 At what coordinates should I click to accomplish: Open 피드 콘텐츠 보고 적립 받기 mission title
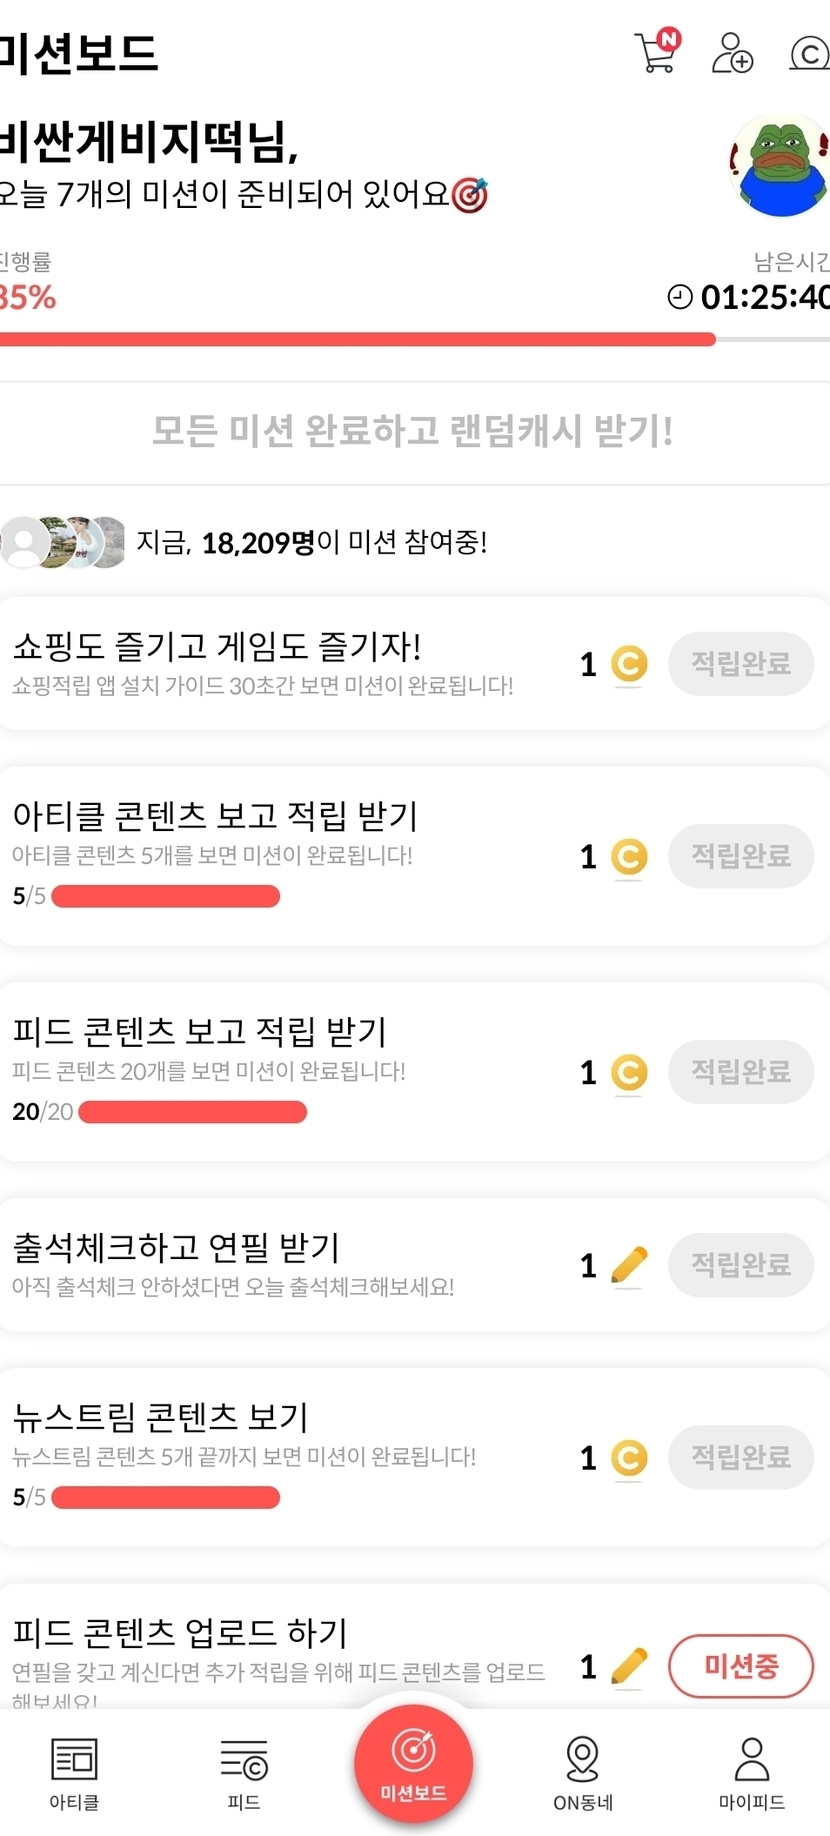pyautogui.click(x=199, y=1031)
